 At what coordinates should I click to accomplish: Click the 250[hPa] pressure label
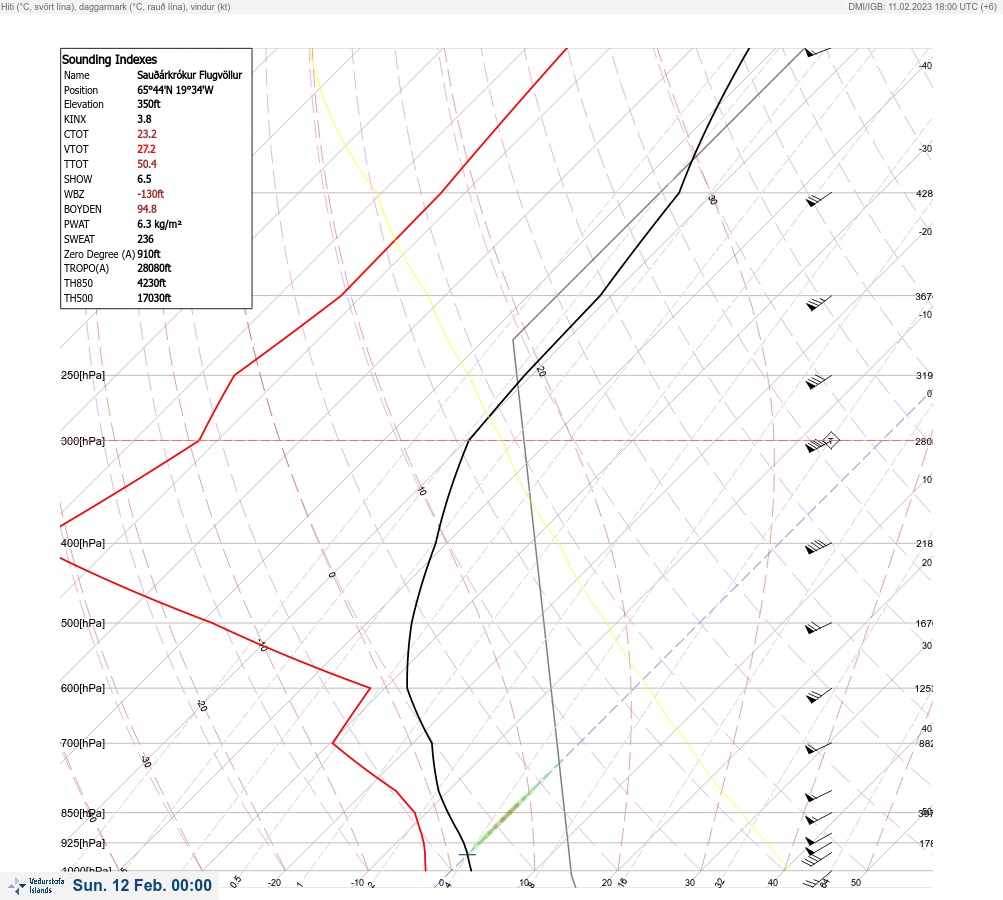coord(83,375)
